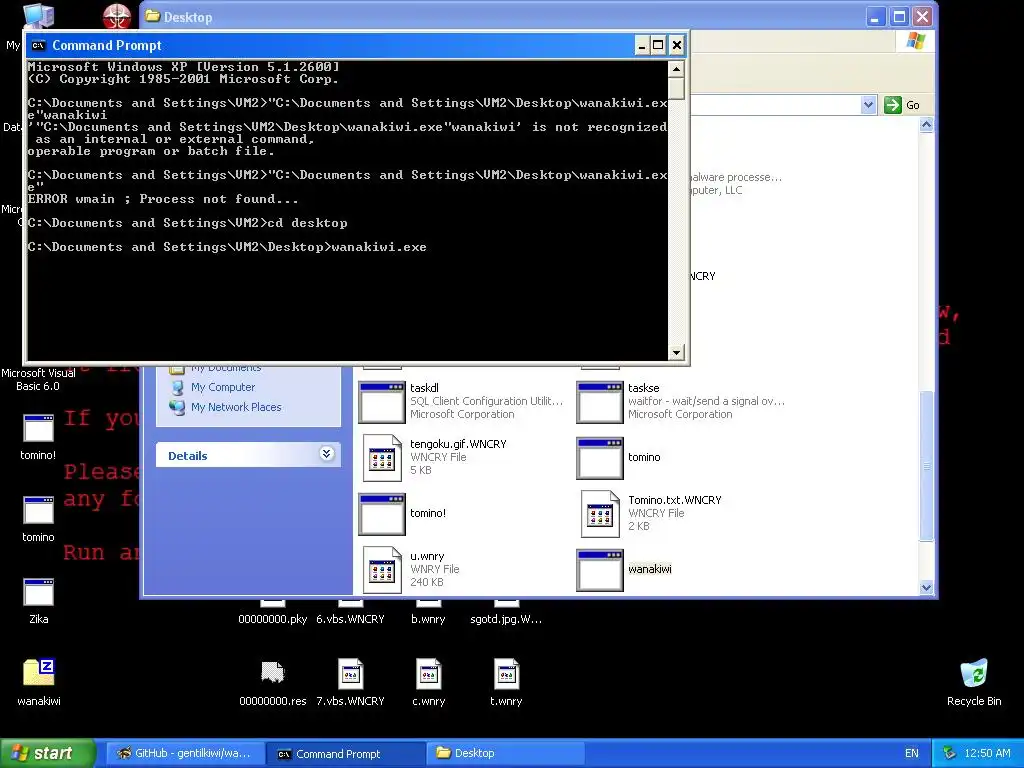1024x768 pixels.
Task: Select tengoku.gif.WNCRY file icon
Action: tap(381, 458)
